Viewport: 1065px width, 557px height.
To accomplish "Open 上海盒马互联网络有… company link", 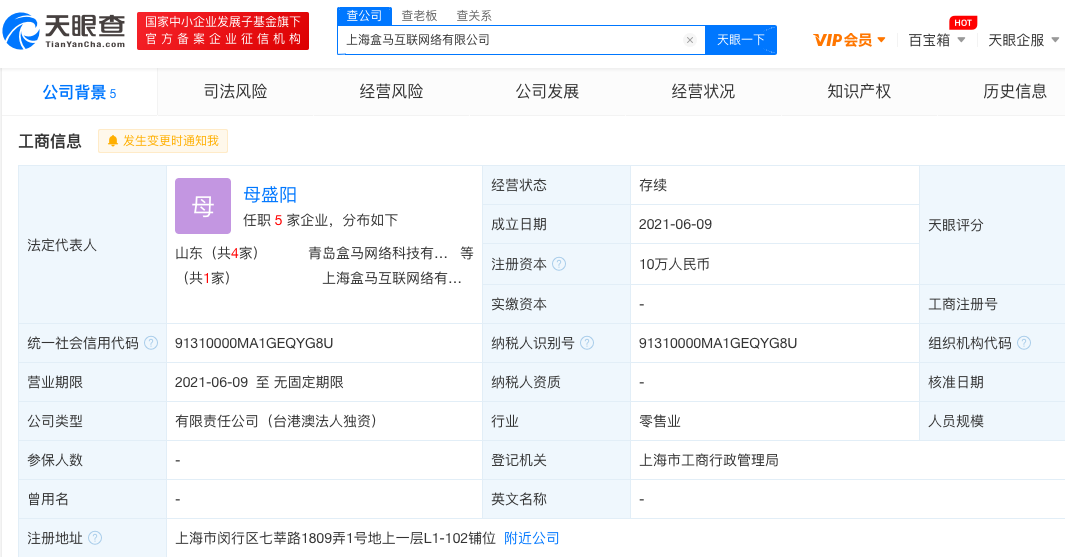I will 392,278.
